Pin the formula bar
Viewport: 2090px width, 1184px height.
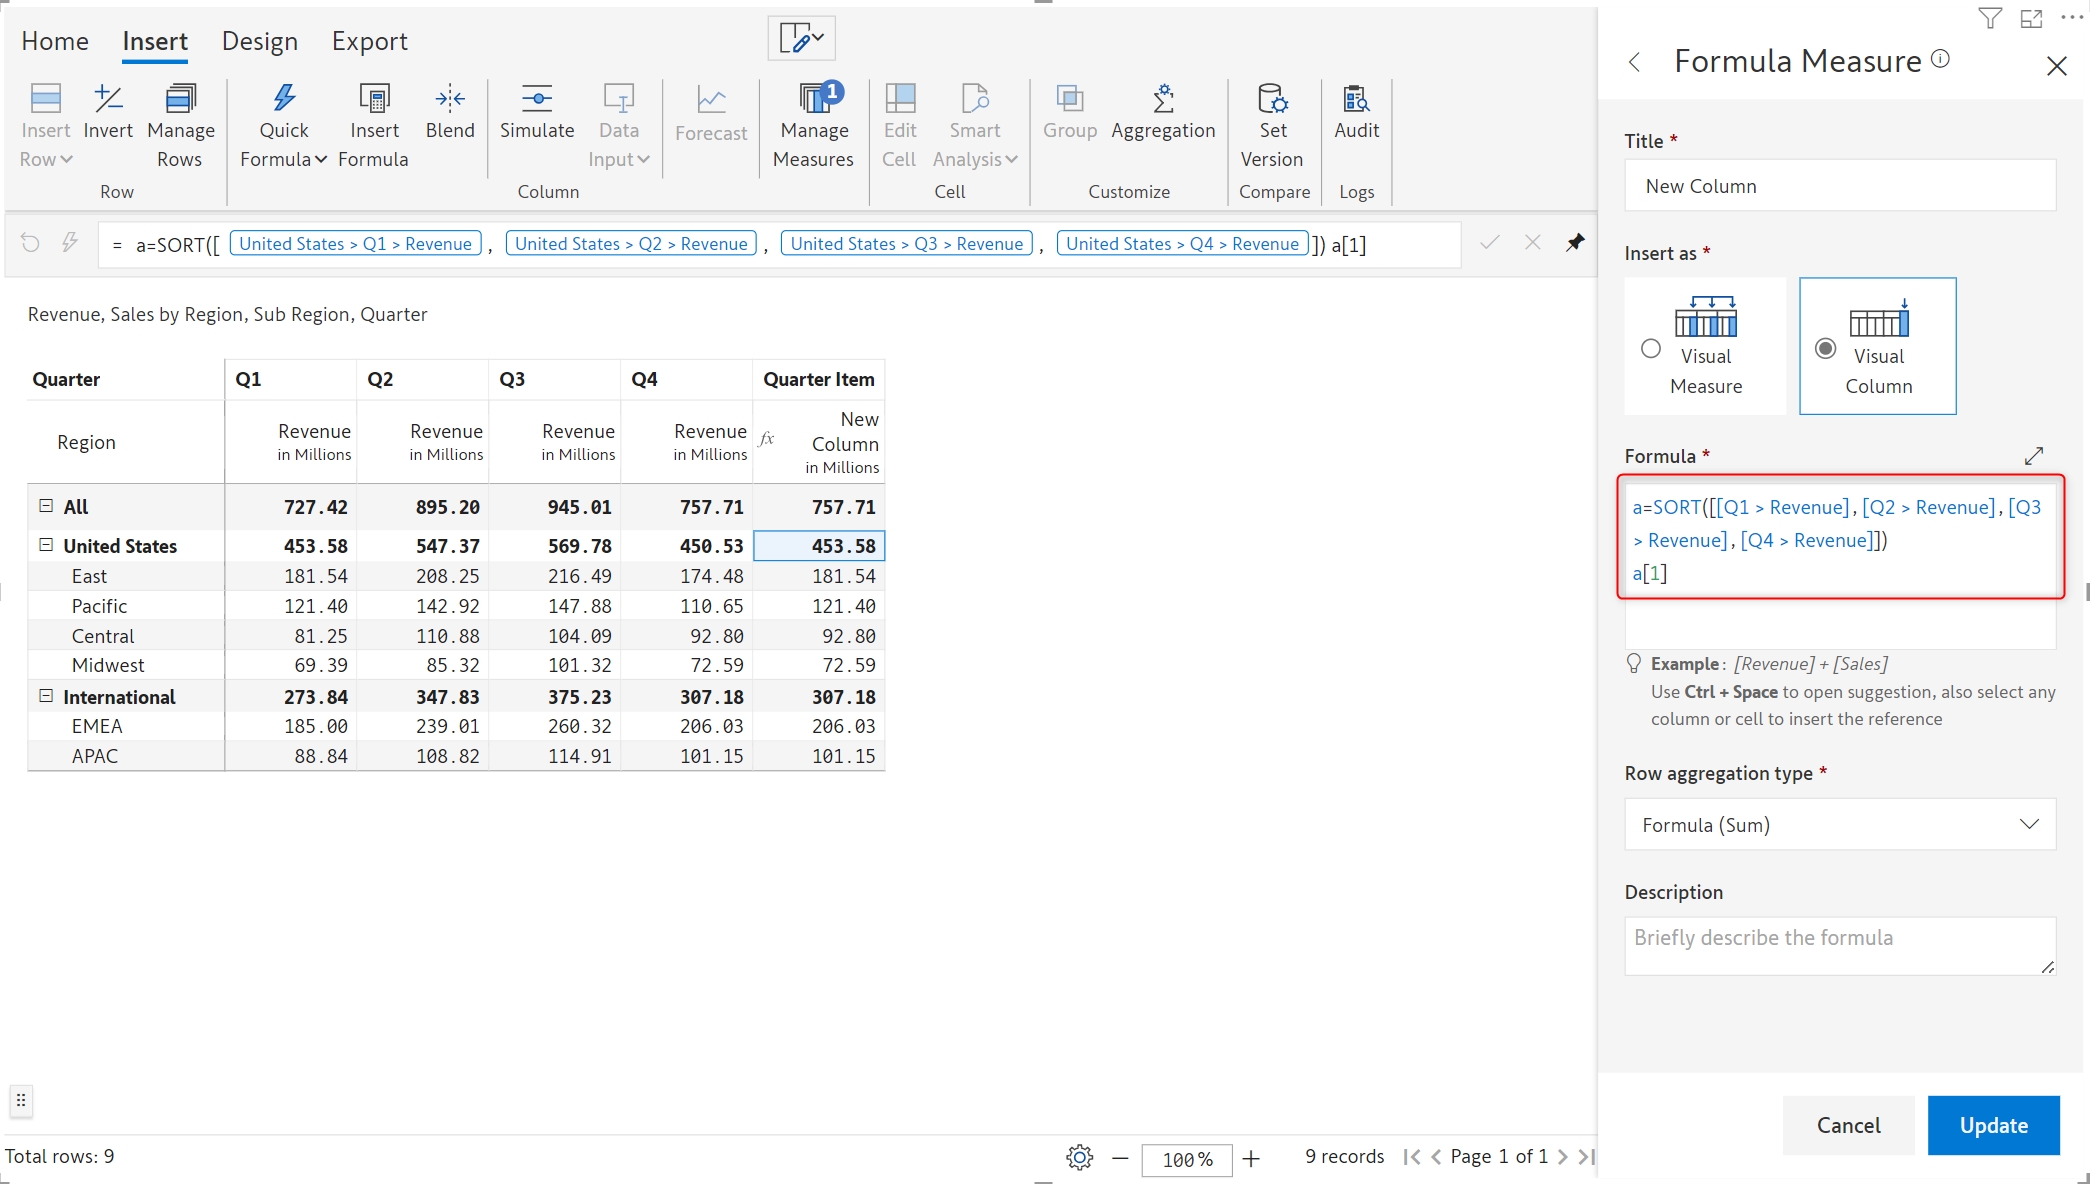(1575, 243)
